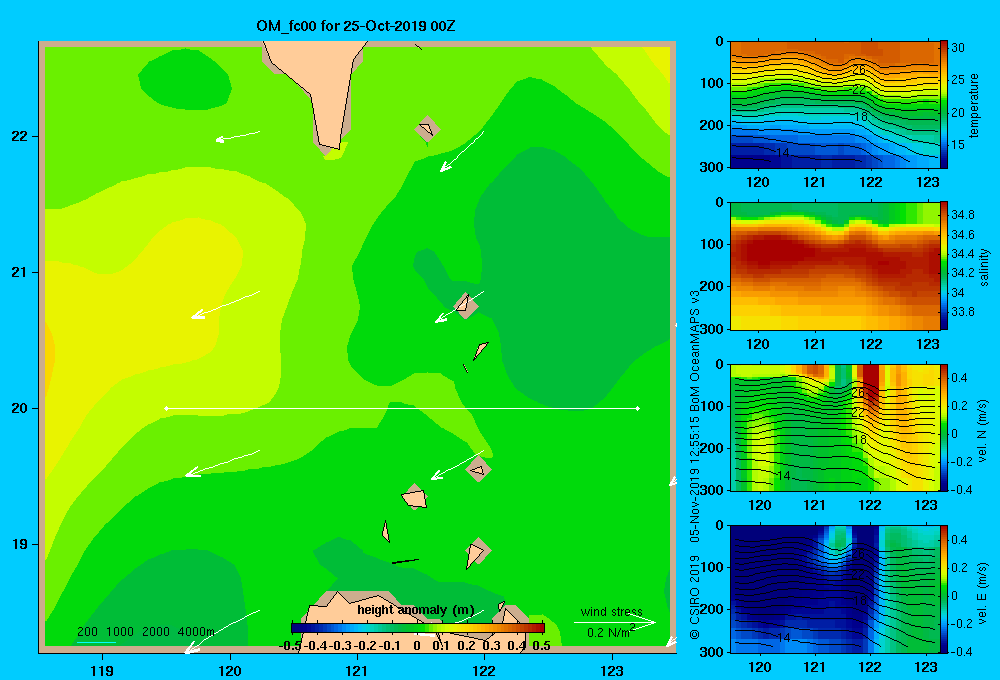
Task: Click the copyright text 'CSIRO 2019 BoM OceanMAPS'
Action: pyautogui.click(x=695, y=465)
